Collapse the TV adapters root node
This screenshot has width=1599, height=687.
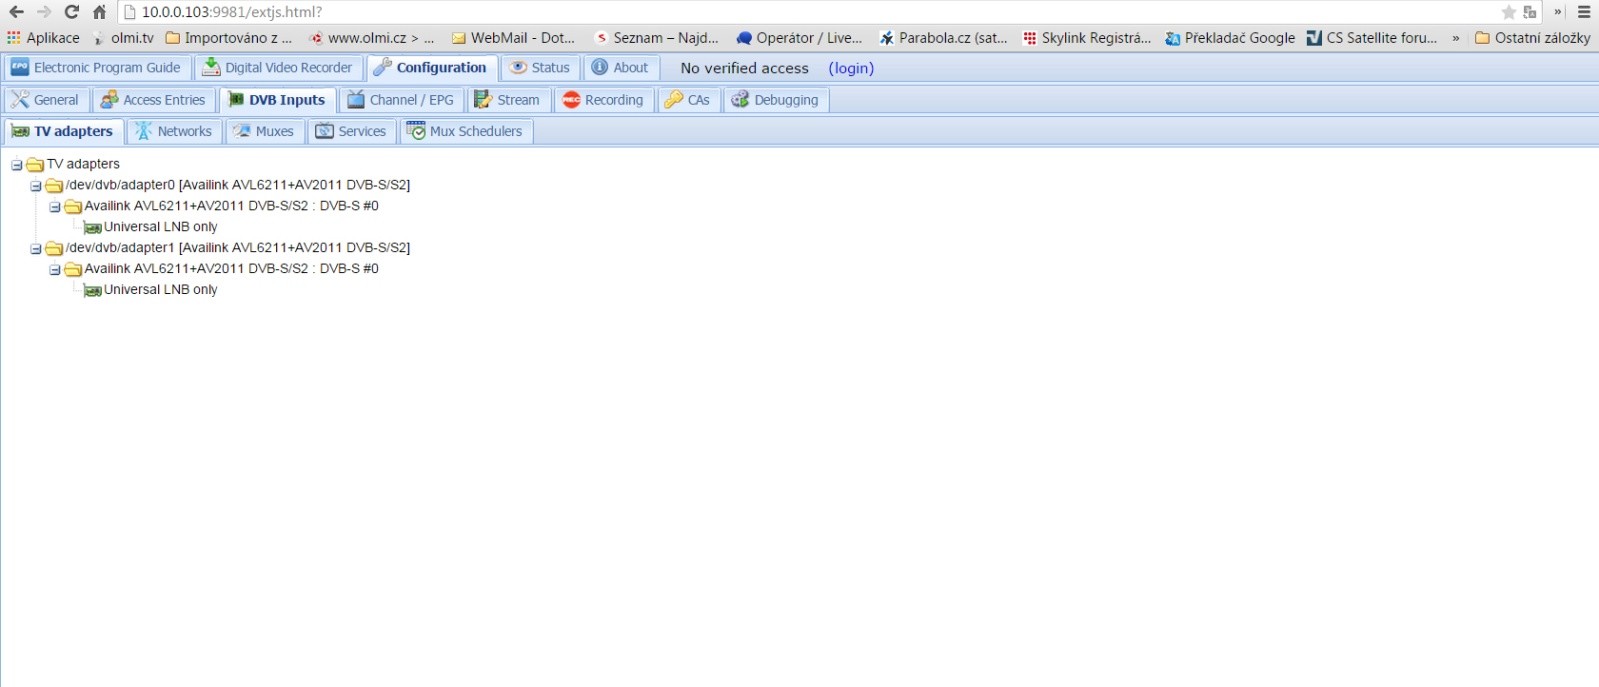[x=17, y=165]
